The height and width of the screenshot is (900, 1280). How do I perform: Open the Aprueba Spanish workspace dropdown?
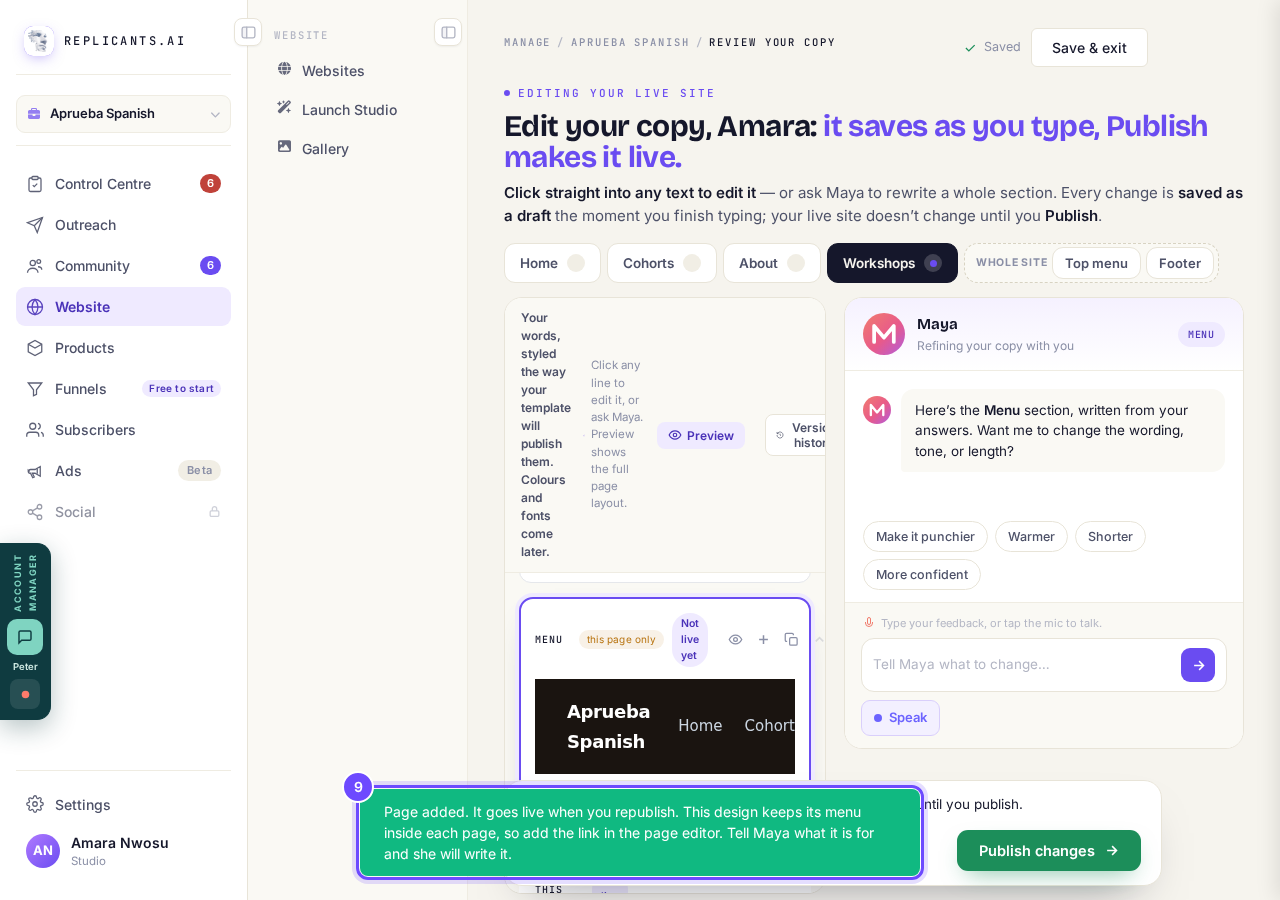coord(123,114)
